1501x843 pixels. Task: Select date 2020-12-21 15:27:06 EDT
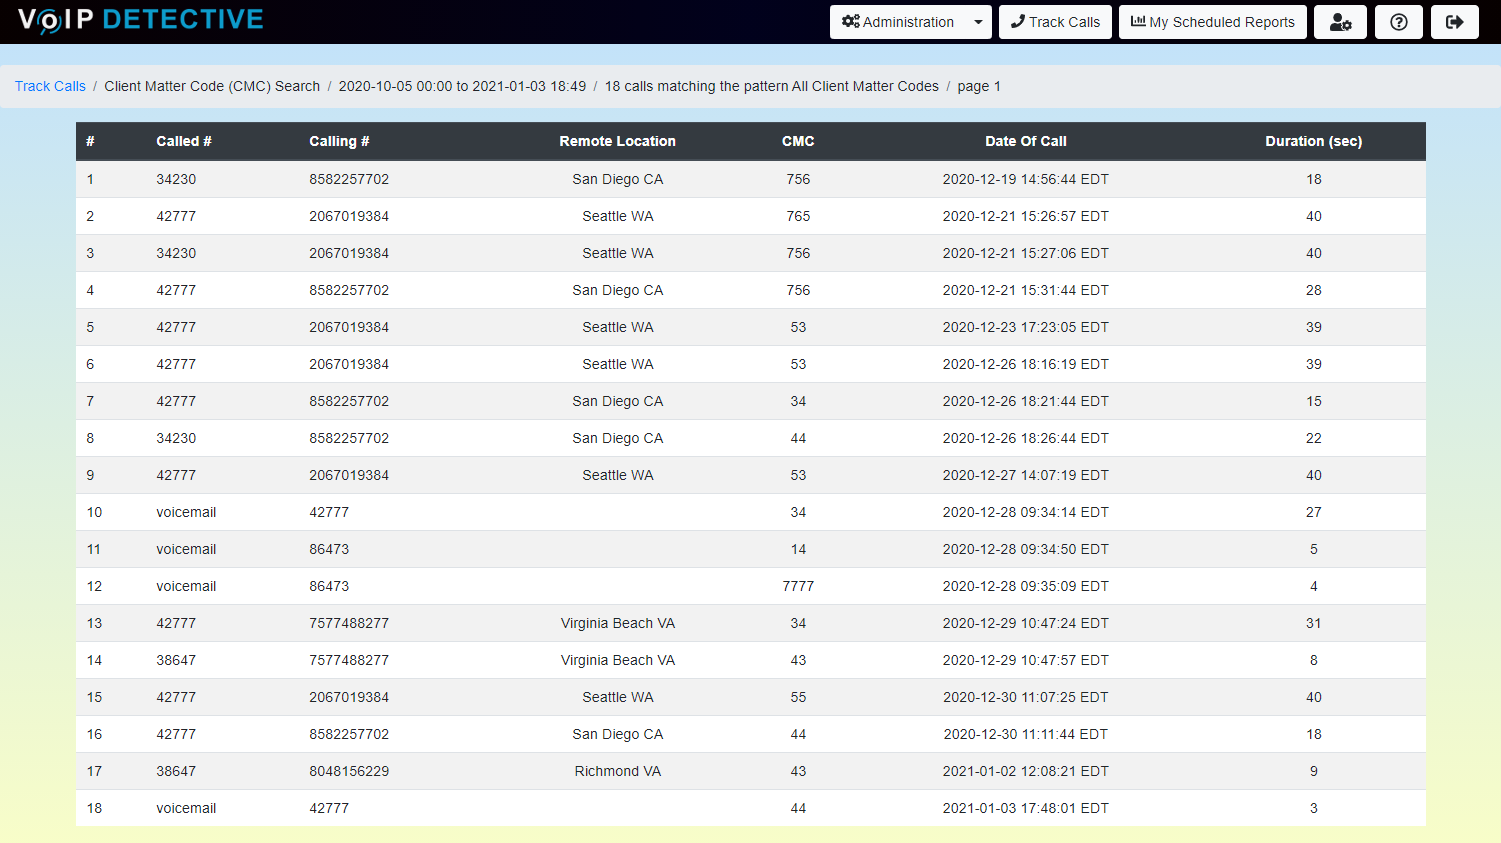point(1026,253)
